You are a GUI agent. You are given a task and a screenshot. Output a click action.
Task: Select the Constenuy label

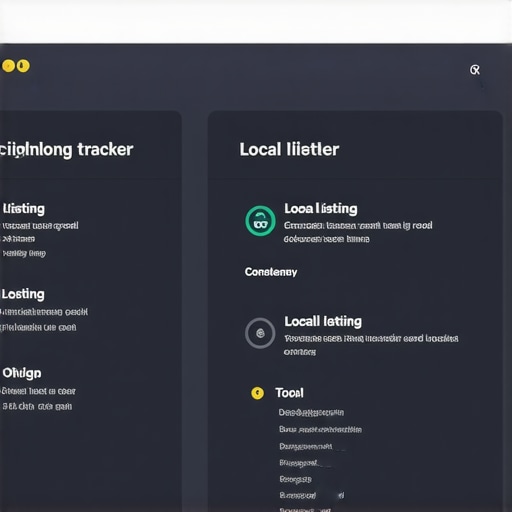pyautogui.click(x=271, y=272)
